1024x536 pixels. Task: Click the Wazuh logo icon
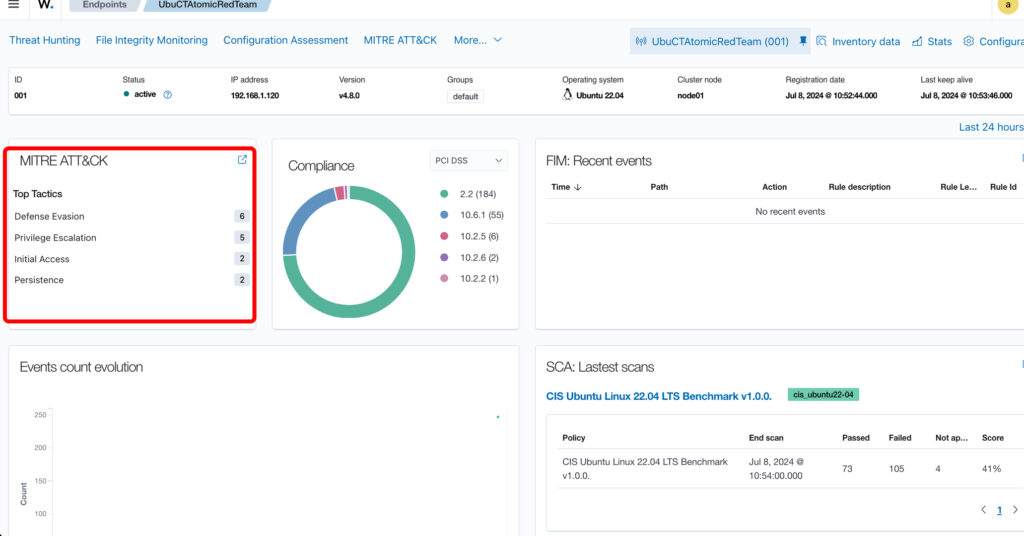click(46, 4)
